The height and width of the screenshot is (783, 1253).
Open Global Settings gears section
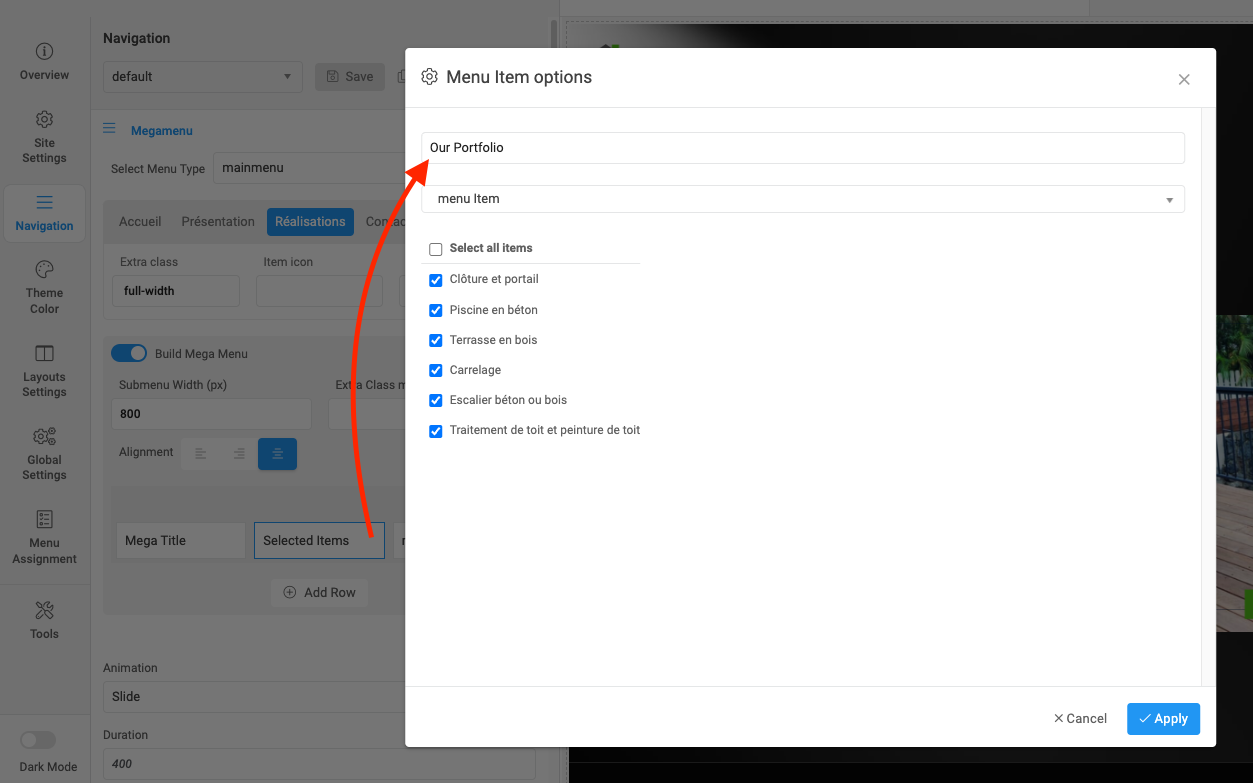(44, 454)
